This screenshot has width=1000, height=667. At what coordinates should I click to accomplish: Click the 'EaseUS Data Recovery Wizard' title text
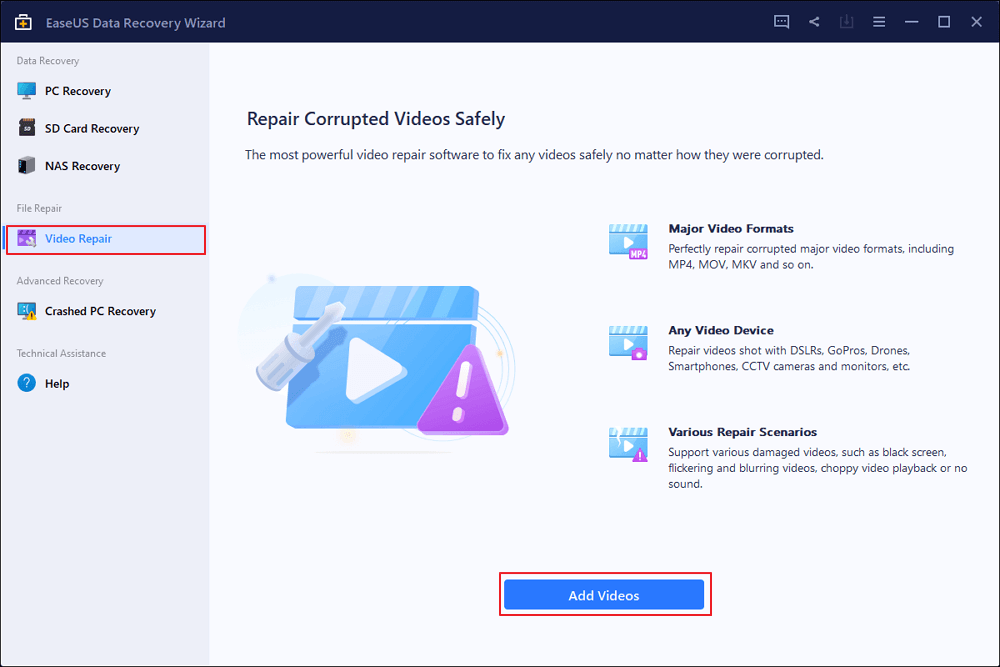pyautogui.click(x=135, y=23)
